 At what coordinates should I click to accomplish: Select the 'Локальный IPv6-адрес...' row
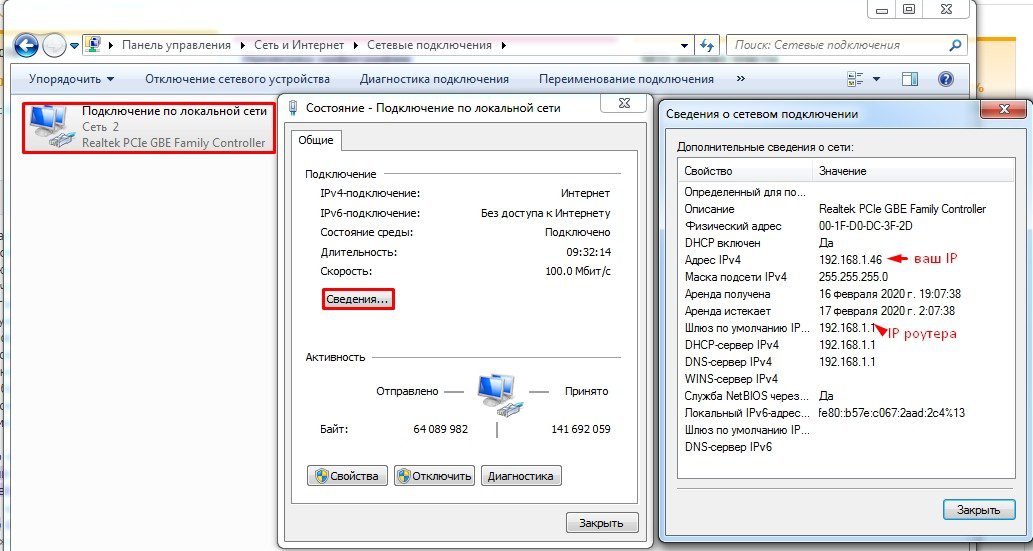click(846, 413)
